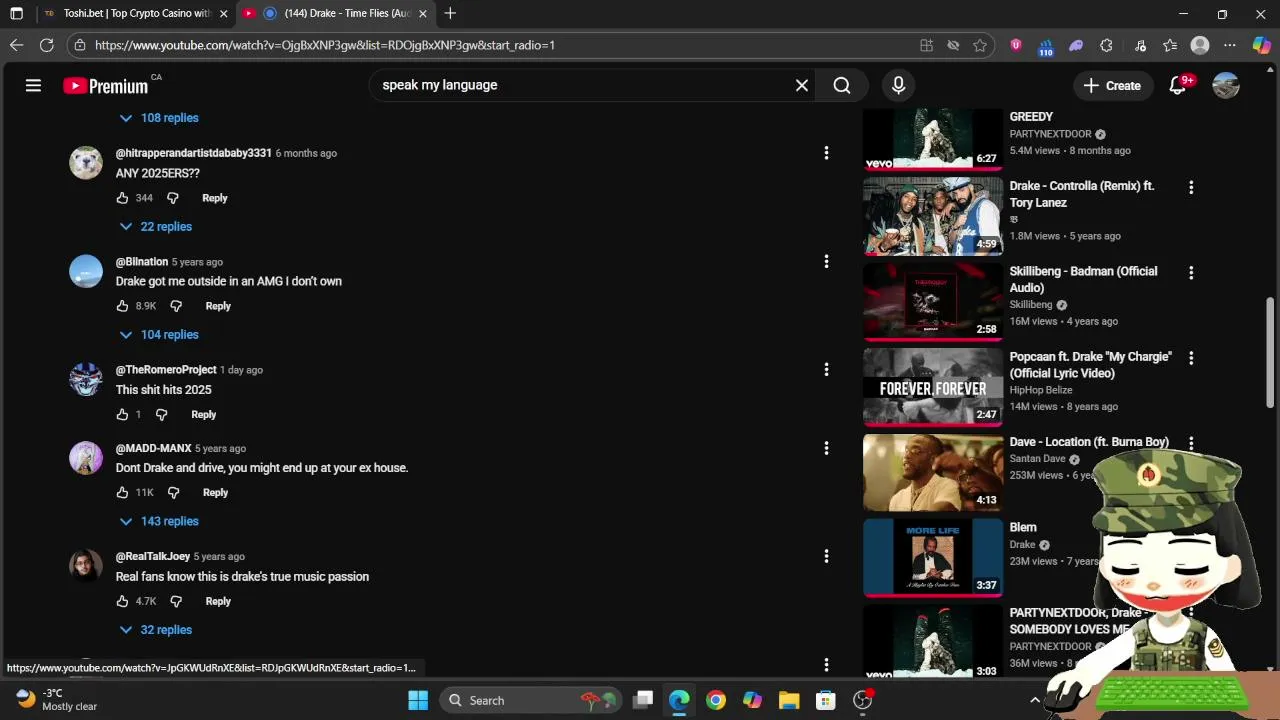The height and width of the screenshot is (720, 1280).
Task: Open Edge settings and more menu
Action: 1230,45
